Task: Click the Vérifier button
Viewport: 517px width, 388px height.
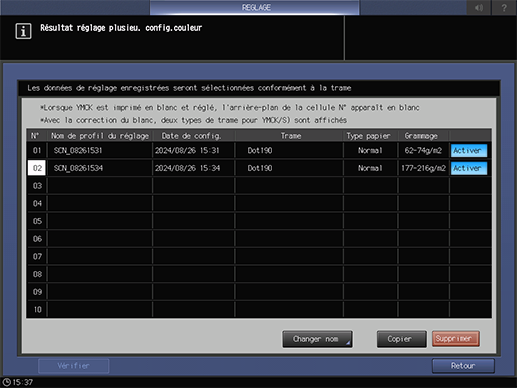Action: point(74,366)
